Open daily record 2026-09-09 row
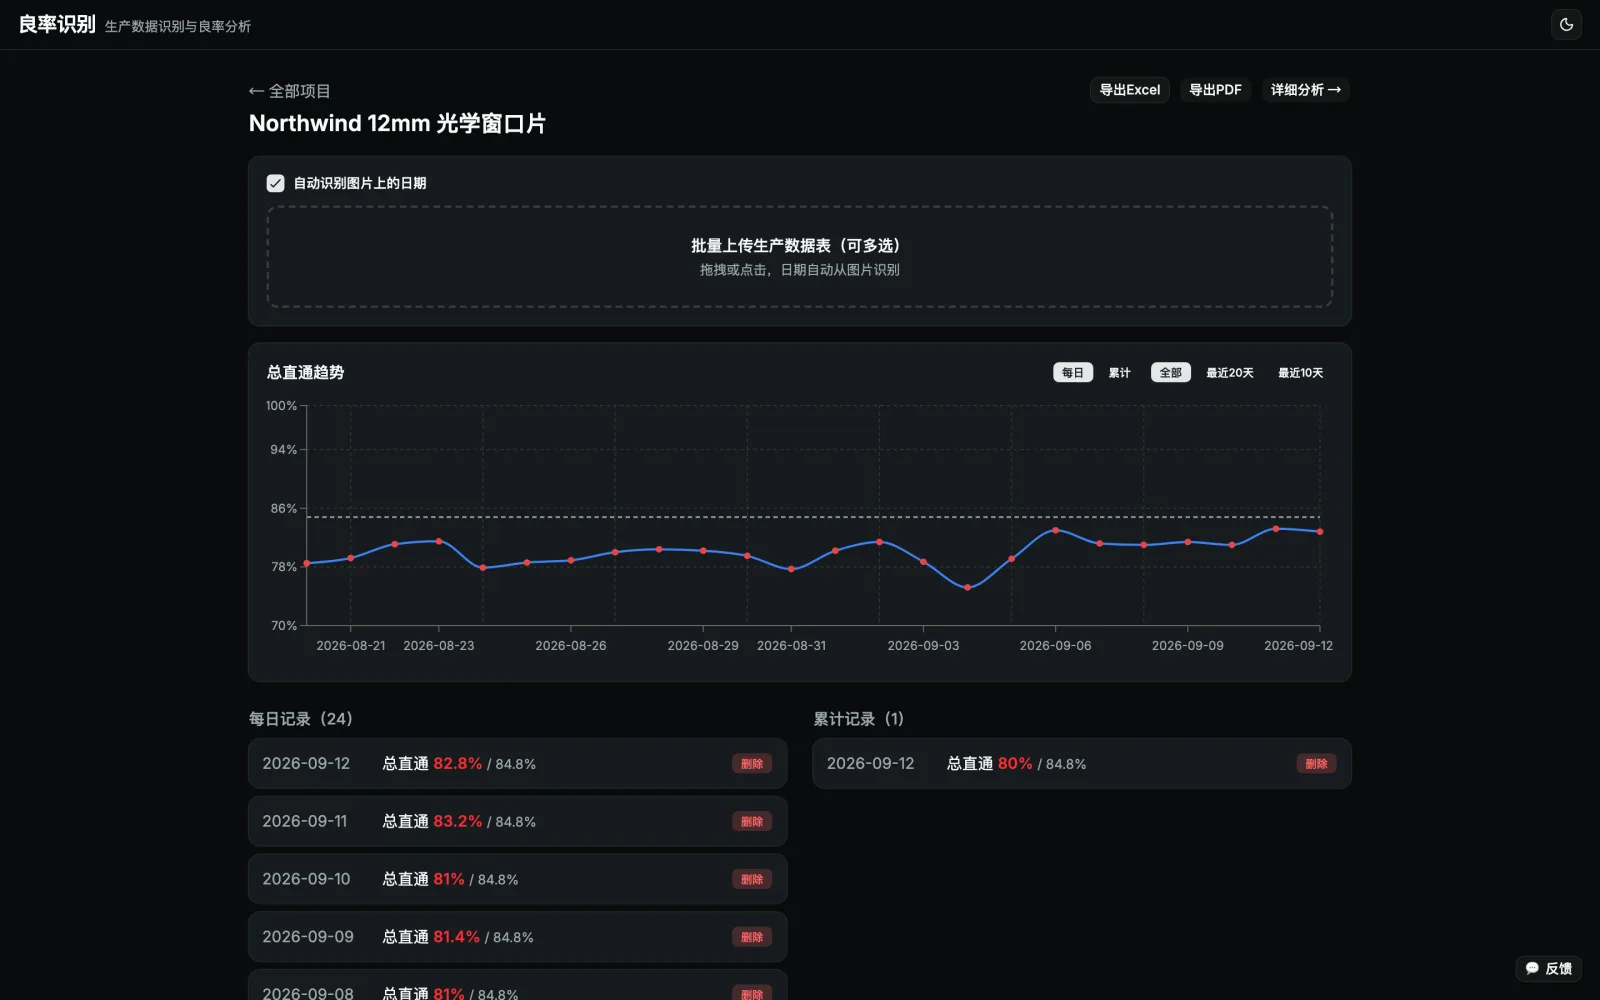The width and height of the screenshot is (1600, 1000). (517, 937)
